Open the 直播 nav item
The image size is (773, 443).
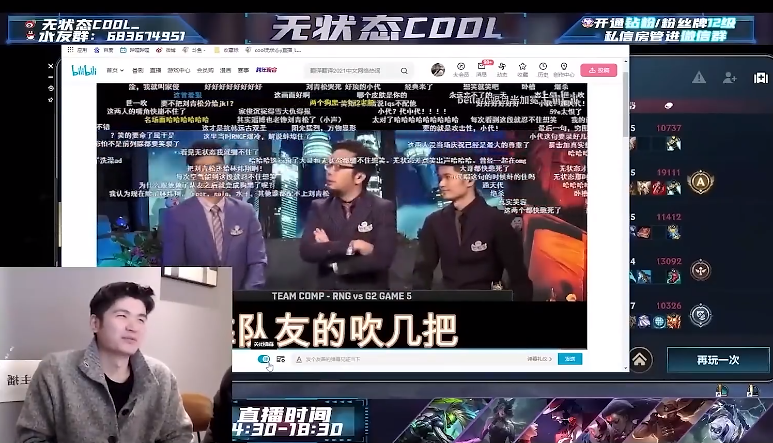(x=155, y=70)
